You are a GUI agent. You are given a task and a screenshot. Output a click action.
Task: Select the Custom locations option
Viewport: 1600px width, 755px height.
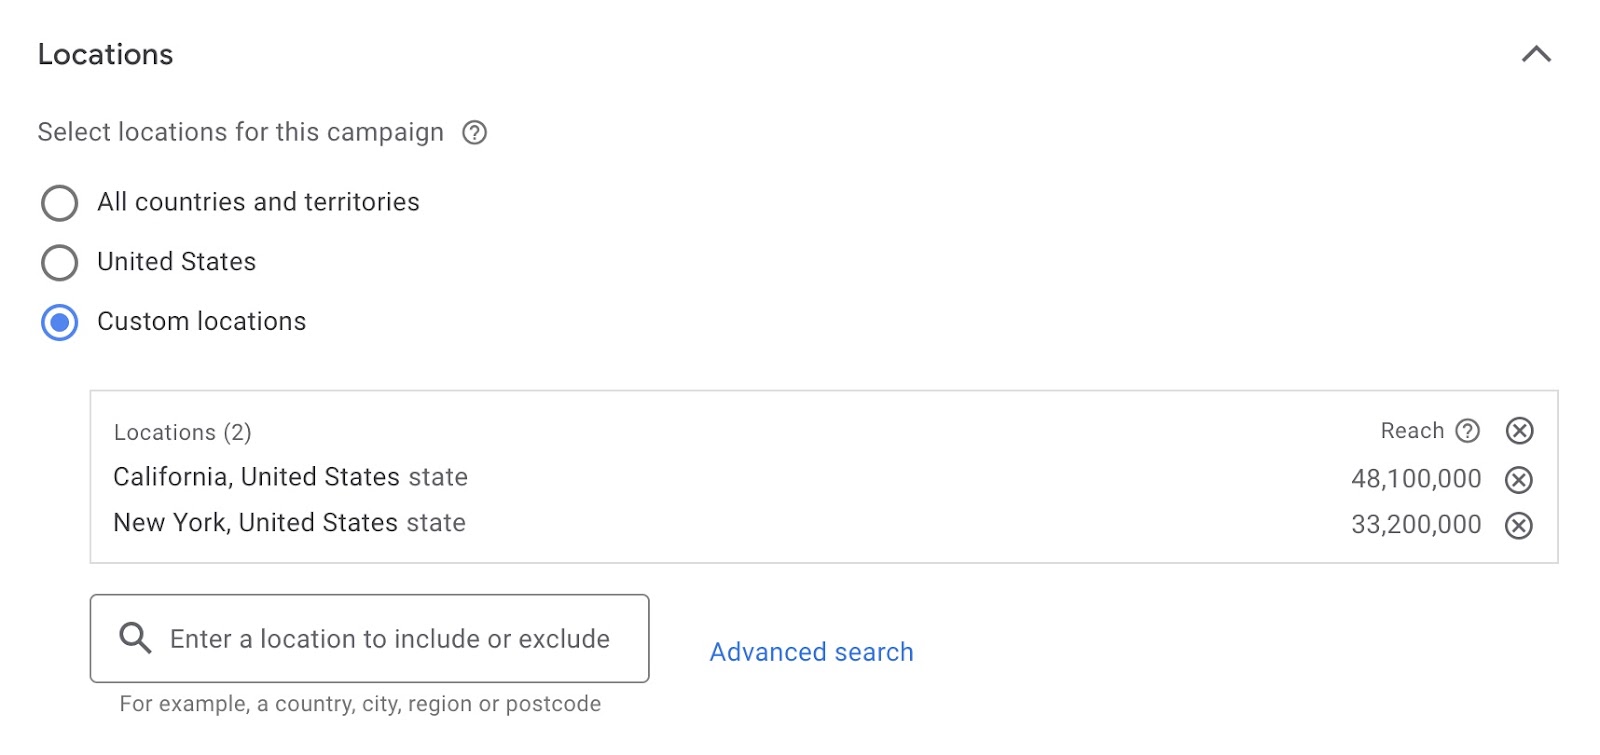[59, 322]
